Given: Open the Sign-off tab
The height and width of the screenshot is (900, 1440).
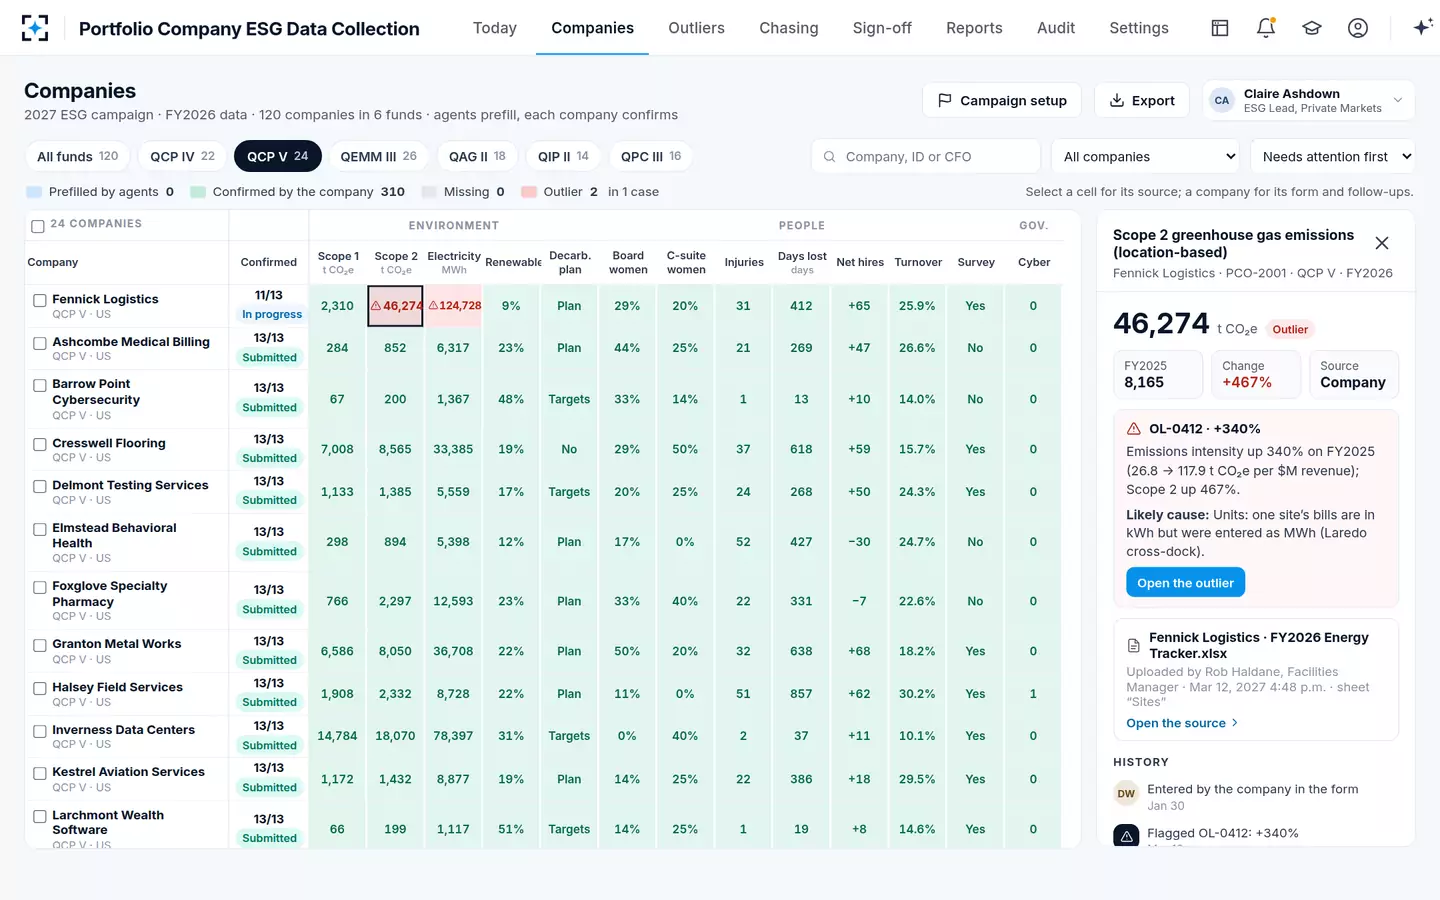Looking at the screenshot, I should tap(882, 28).
